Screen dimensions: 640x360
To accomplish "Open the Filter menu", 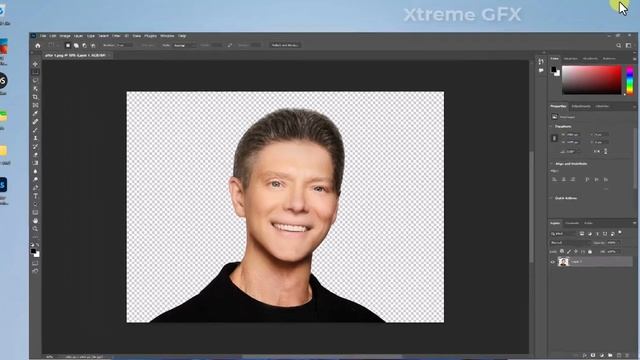I will [116, 36].
